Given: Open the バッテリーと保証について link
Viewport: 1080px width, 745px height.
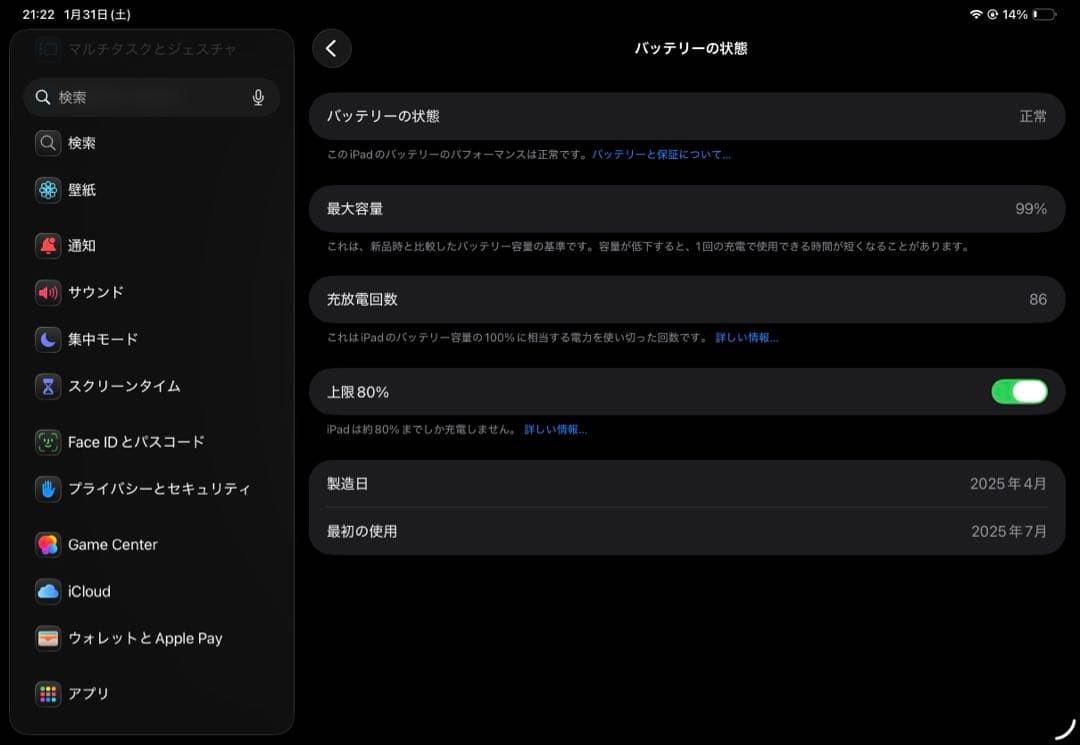Looking at the screenshot, I should pyautogui.click(x=663, y=154).
